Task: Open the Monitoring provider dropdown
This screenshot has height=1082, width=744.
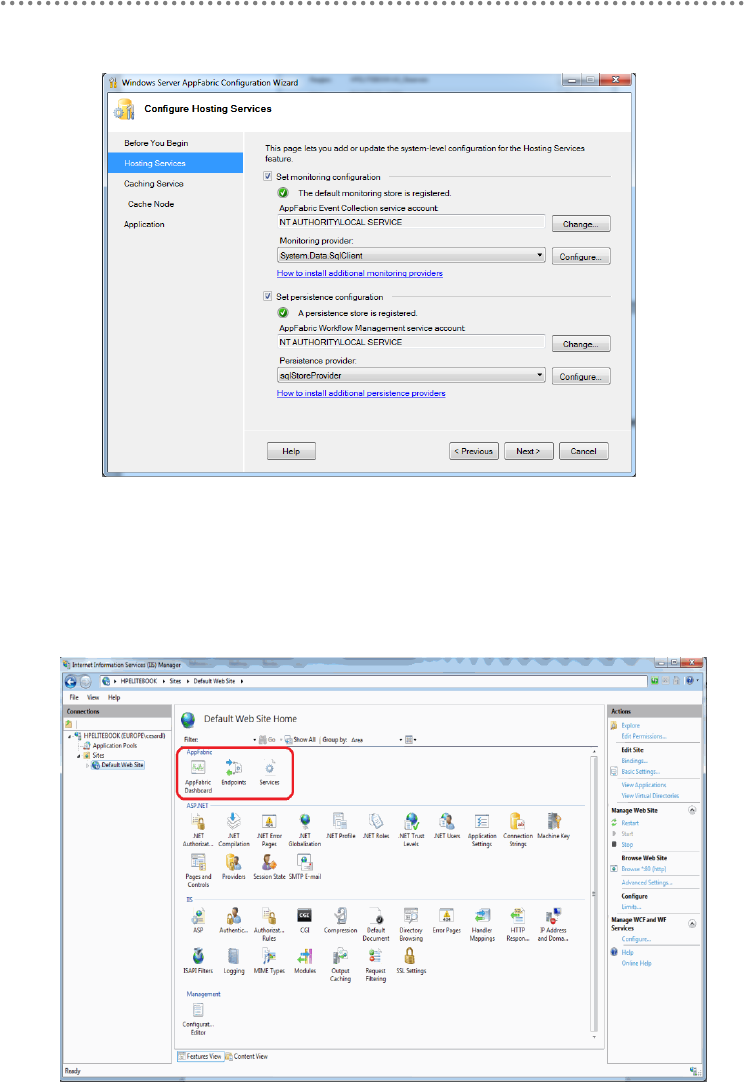Action: tap(411, 255)
